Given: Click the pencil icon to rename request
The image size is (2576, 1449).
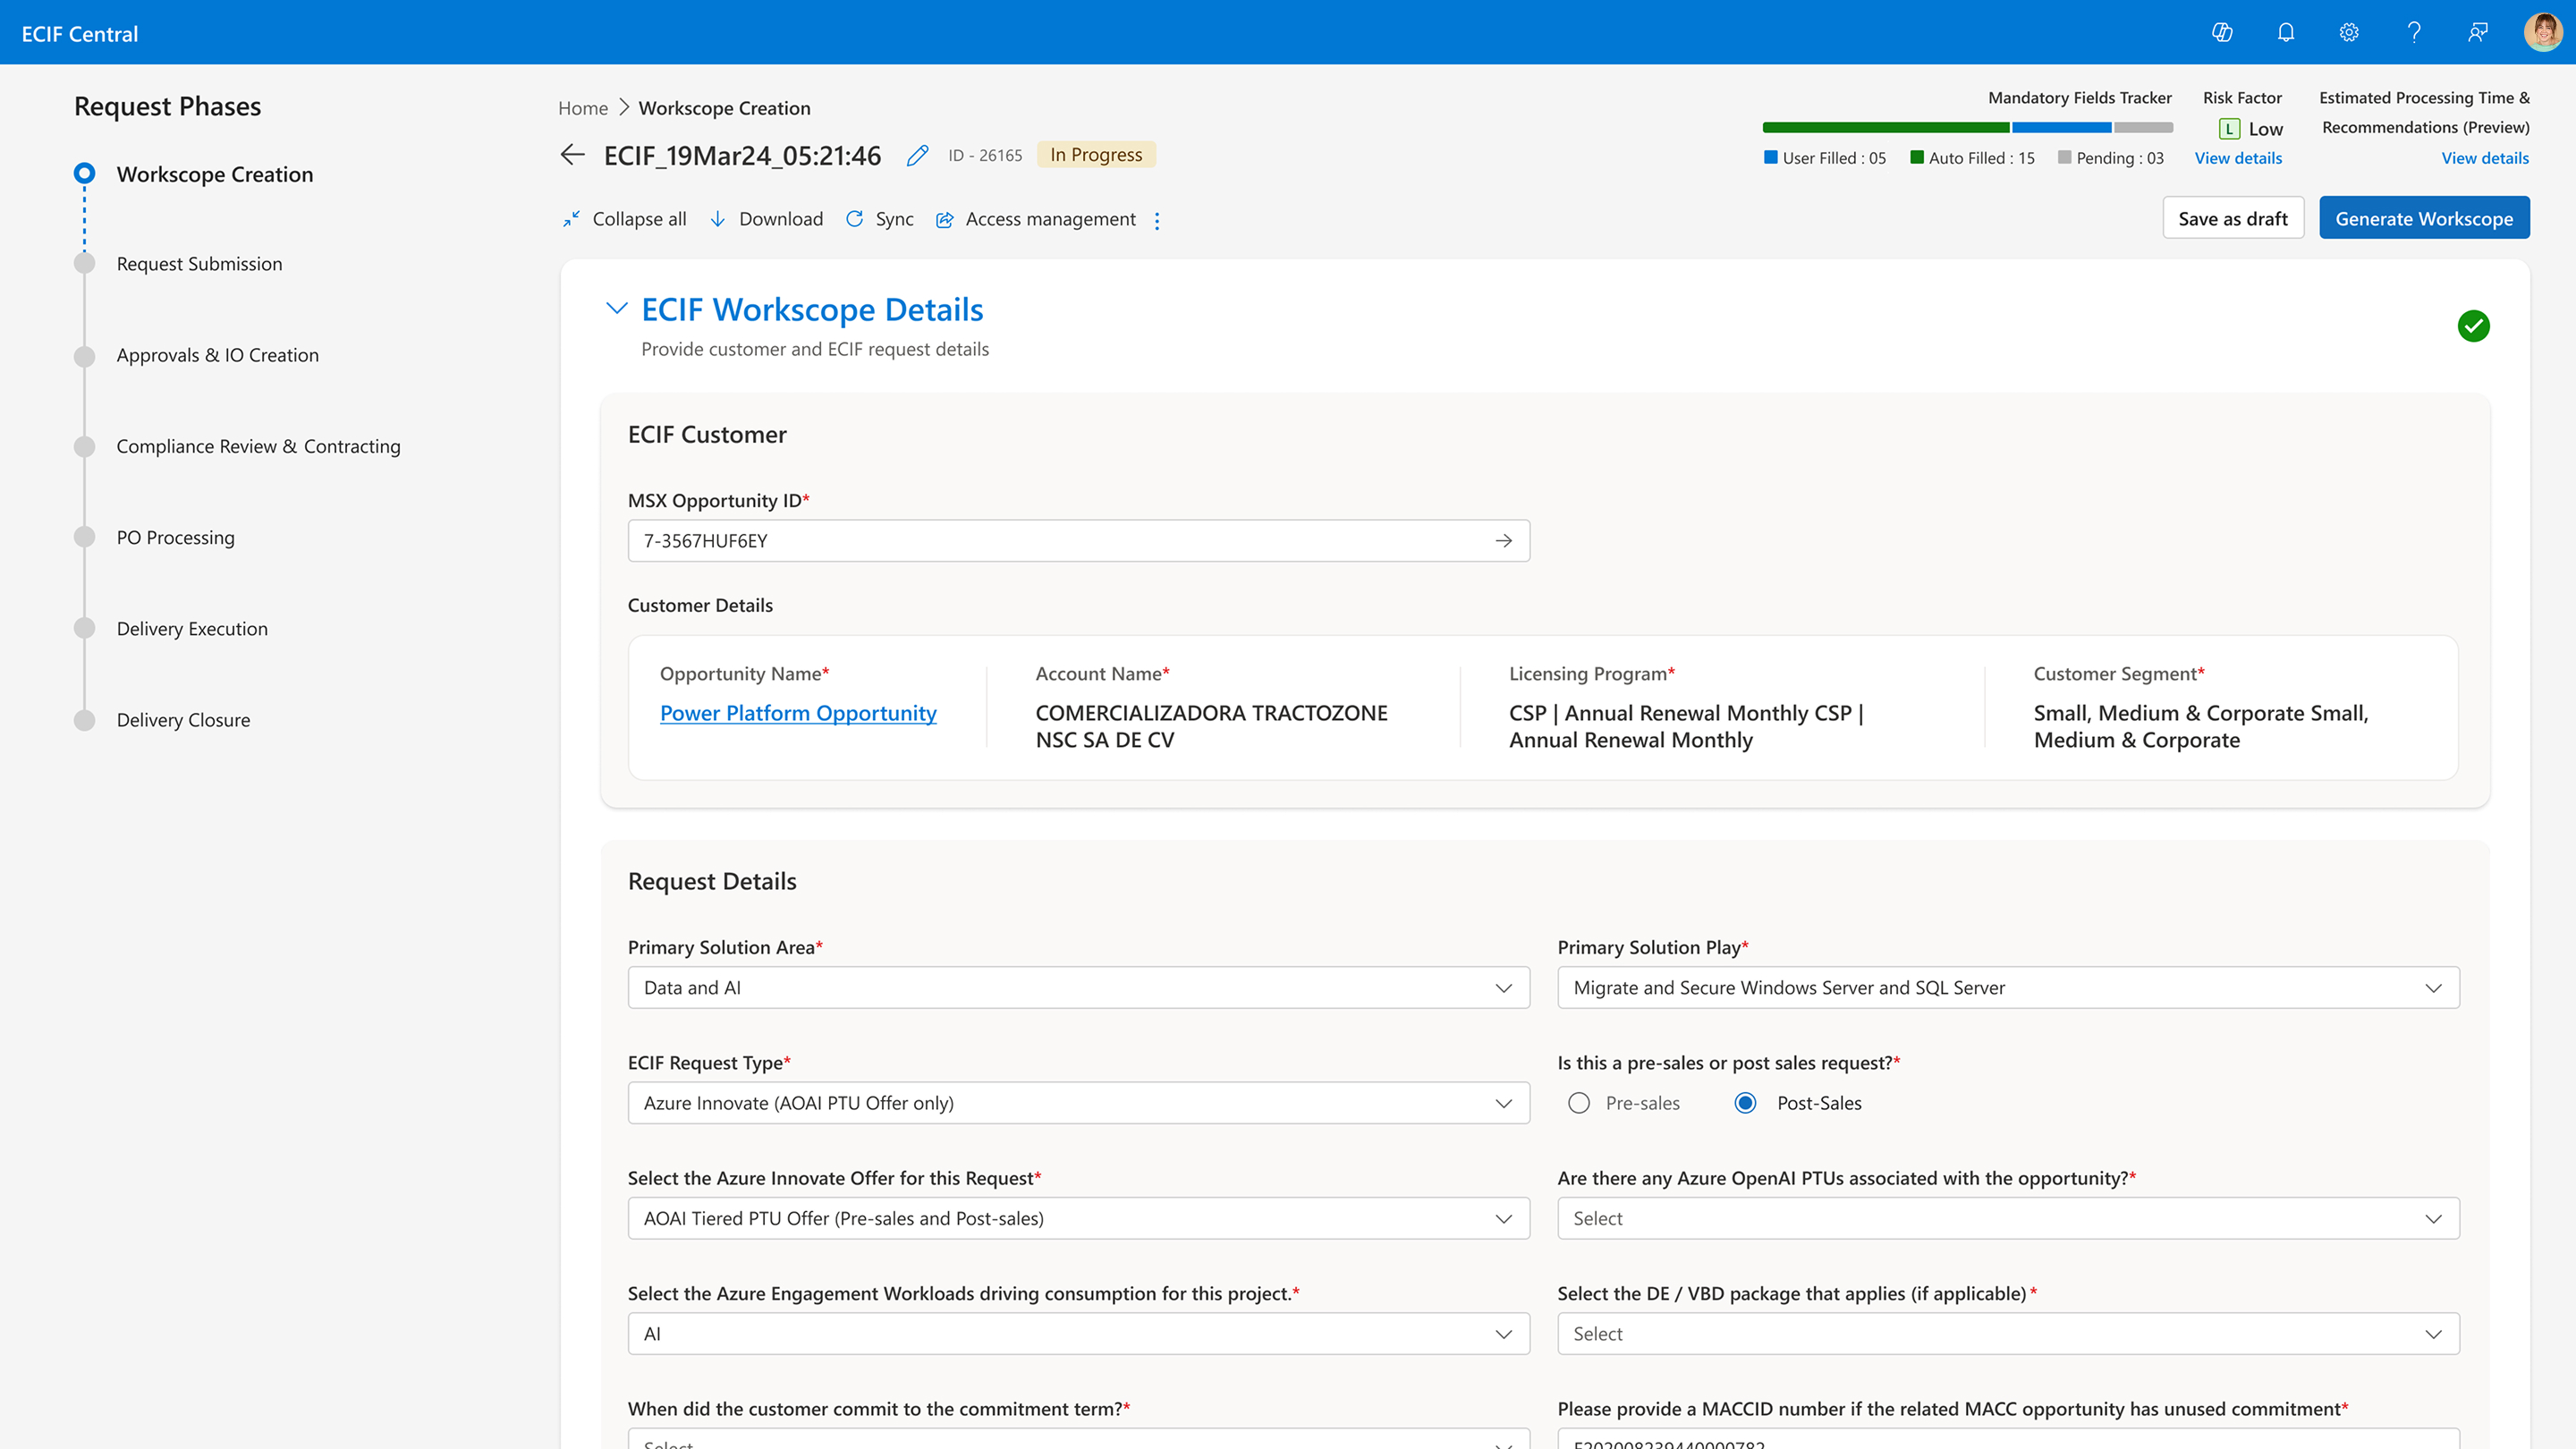Looking at the screenshot, I should (917, 156).
